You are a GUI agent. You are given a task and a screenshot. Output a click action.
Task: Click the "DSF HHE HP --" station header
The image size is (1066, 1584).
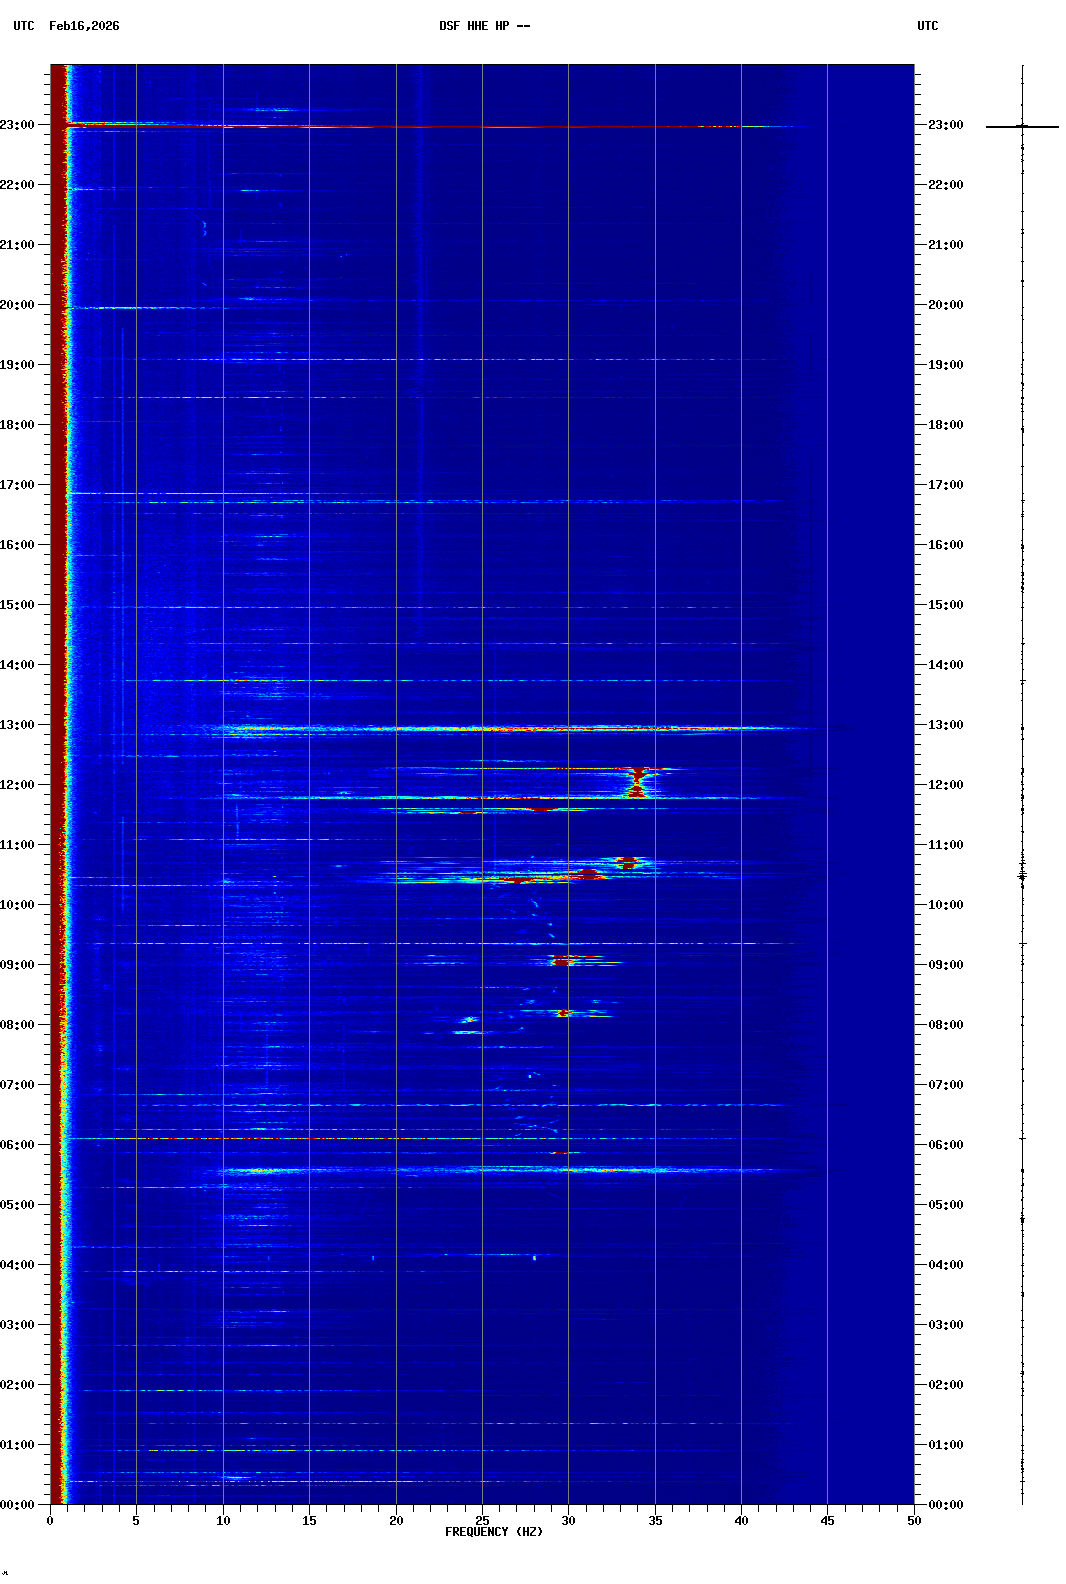[x=484, y=26]
